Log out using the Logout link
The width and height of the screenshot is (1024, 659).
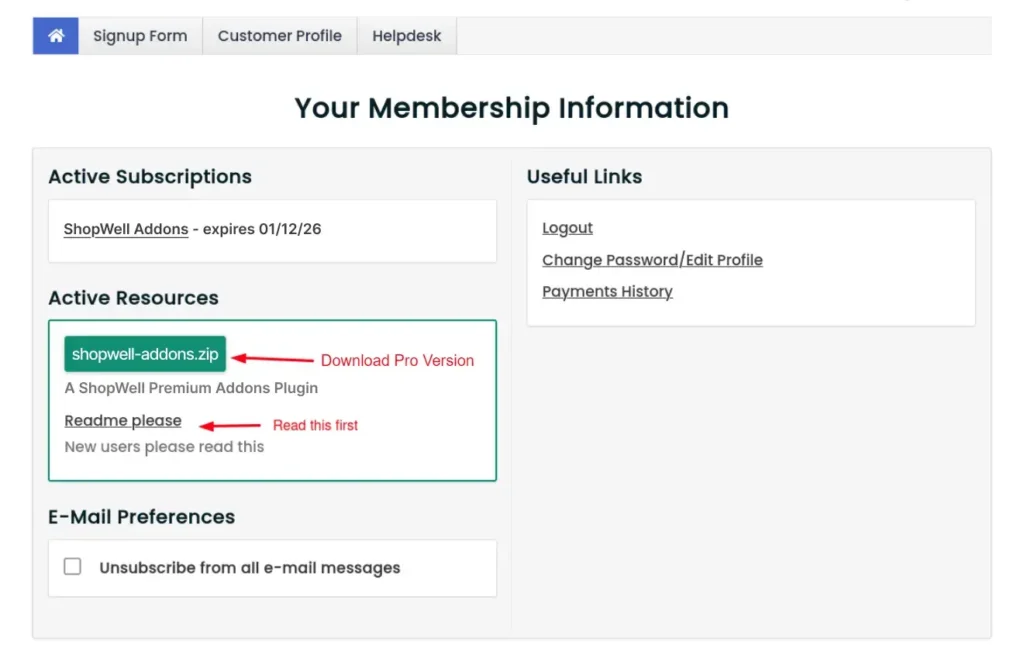pyautogui.click(x=567, y=228)
